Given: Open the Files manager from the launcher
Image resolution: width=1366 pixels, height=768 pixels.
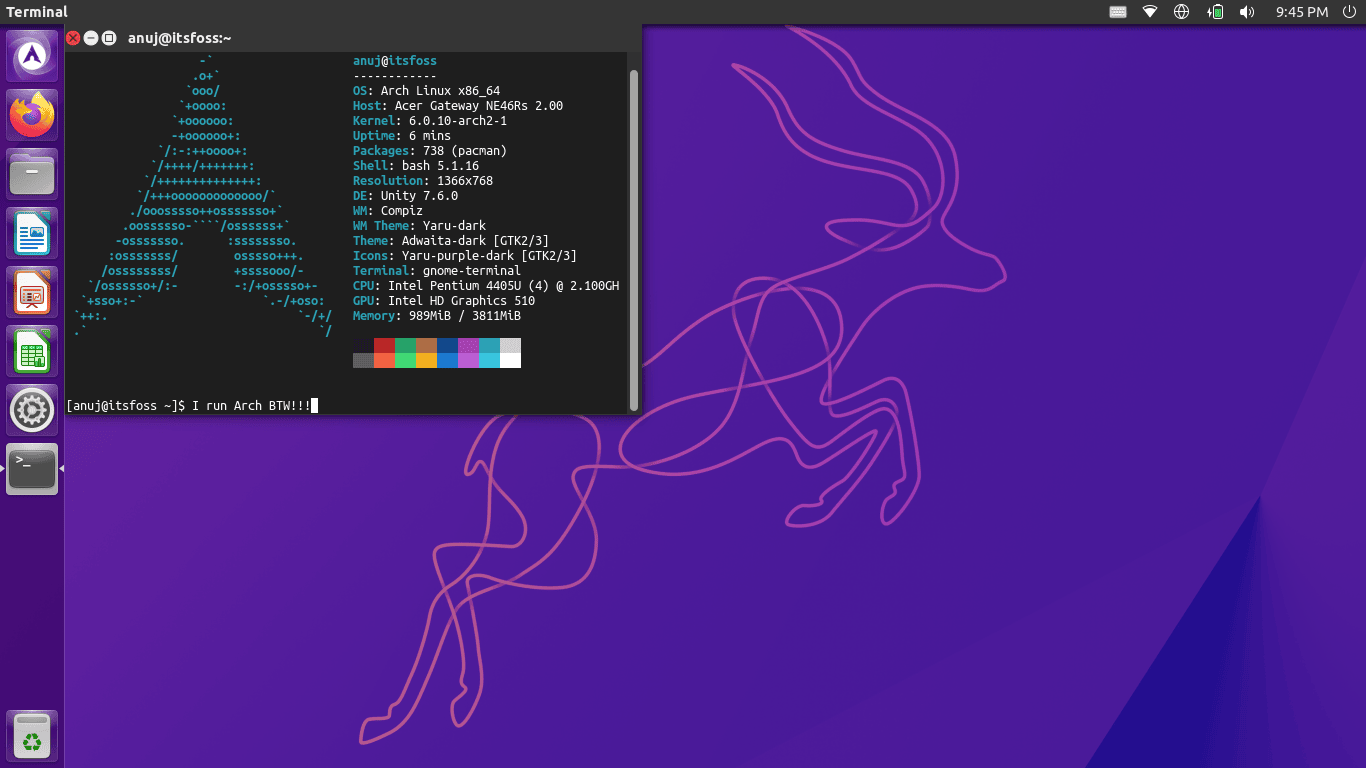Looking at the screenshot, I should tap(32, 174).
